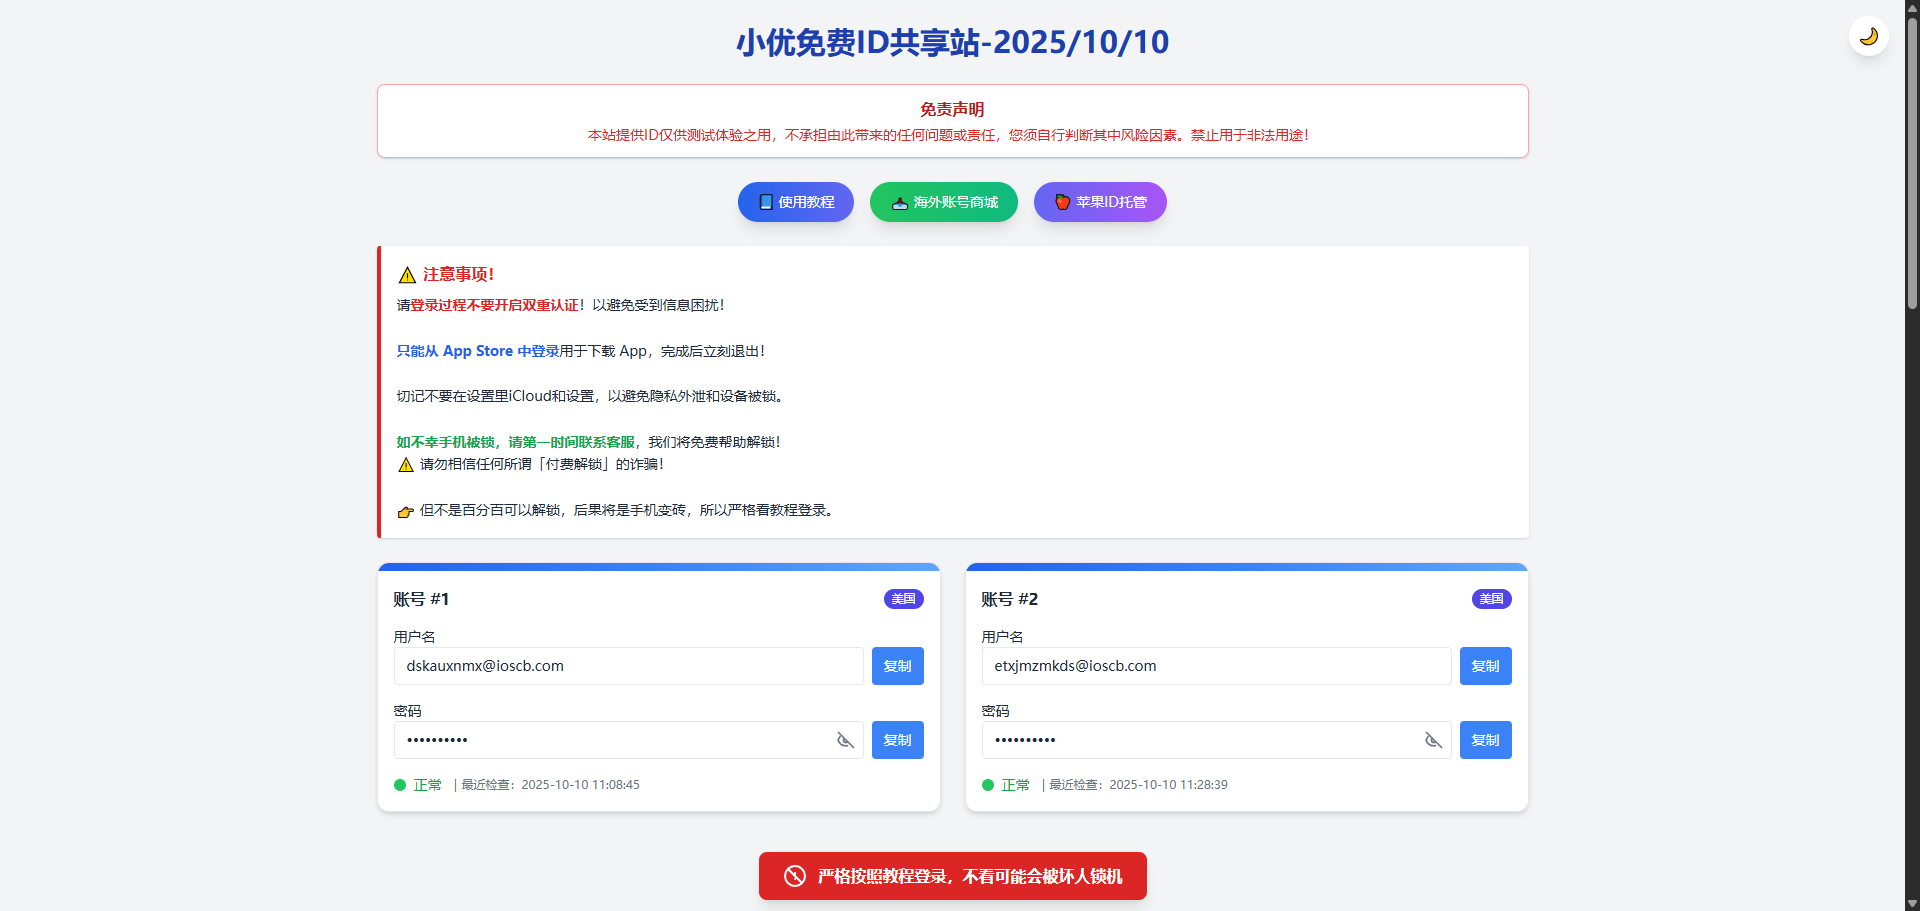Click the scrollbar down arrow
1920x911 pixels.
pyautogui.click(x=1912, y=903)
